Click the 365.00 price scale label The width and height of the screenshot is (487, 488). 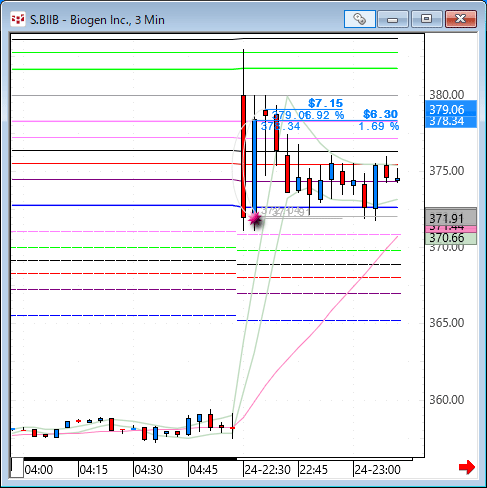tap(446, 323)
